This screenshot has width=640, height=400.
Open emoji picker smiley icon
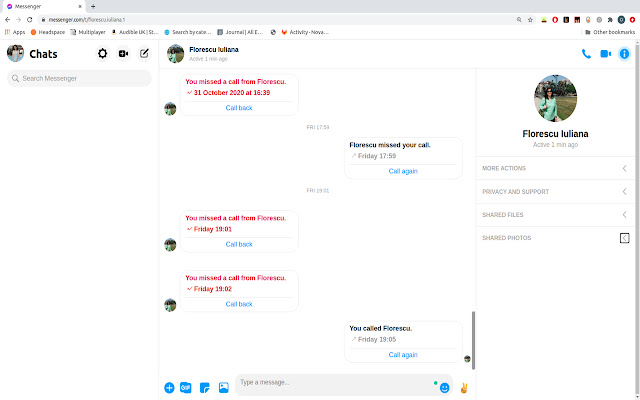tap(444, 388)
